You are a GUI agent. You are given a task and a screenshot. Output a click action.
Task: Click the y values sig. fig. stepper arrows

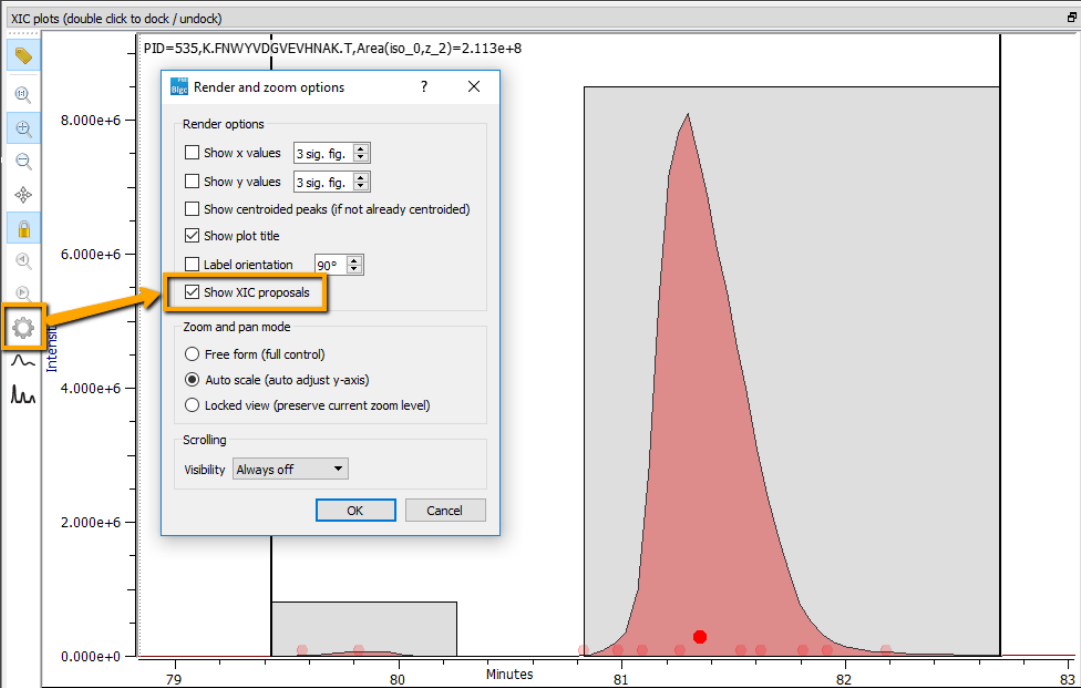pyautogui.click(x=361, y=182)
